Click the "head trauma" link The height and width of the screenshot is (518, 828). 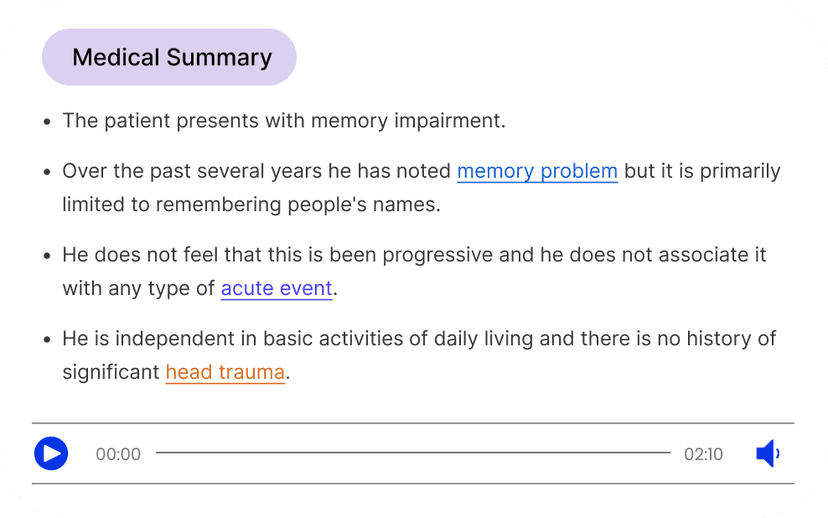(x=225, y=373)
